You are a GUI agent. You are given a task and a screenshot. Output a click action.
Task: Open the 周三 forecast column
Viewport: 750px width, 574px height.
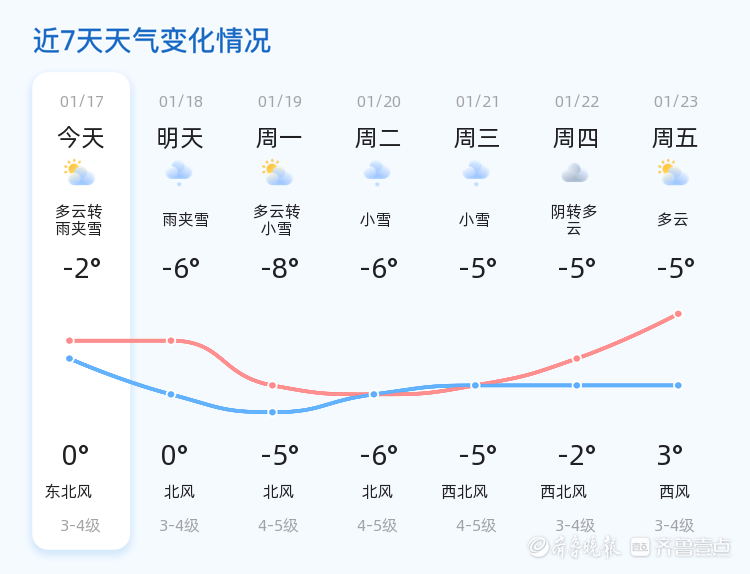[477, 137]
